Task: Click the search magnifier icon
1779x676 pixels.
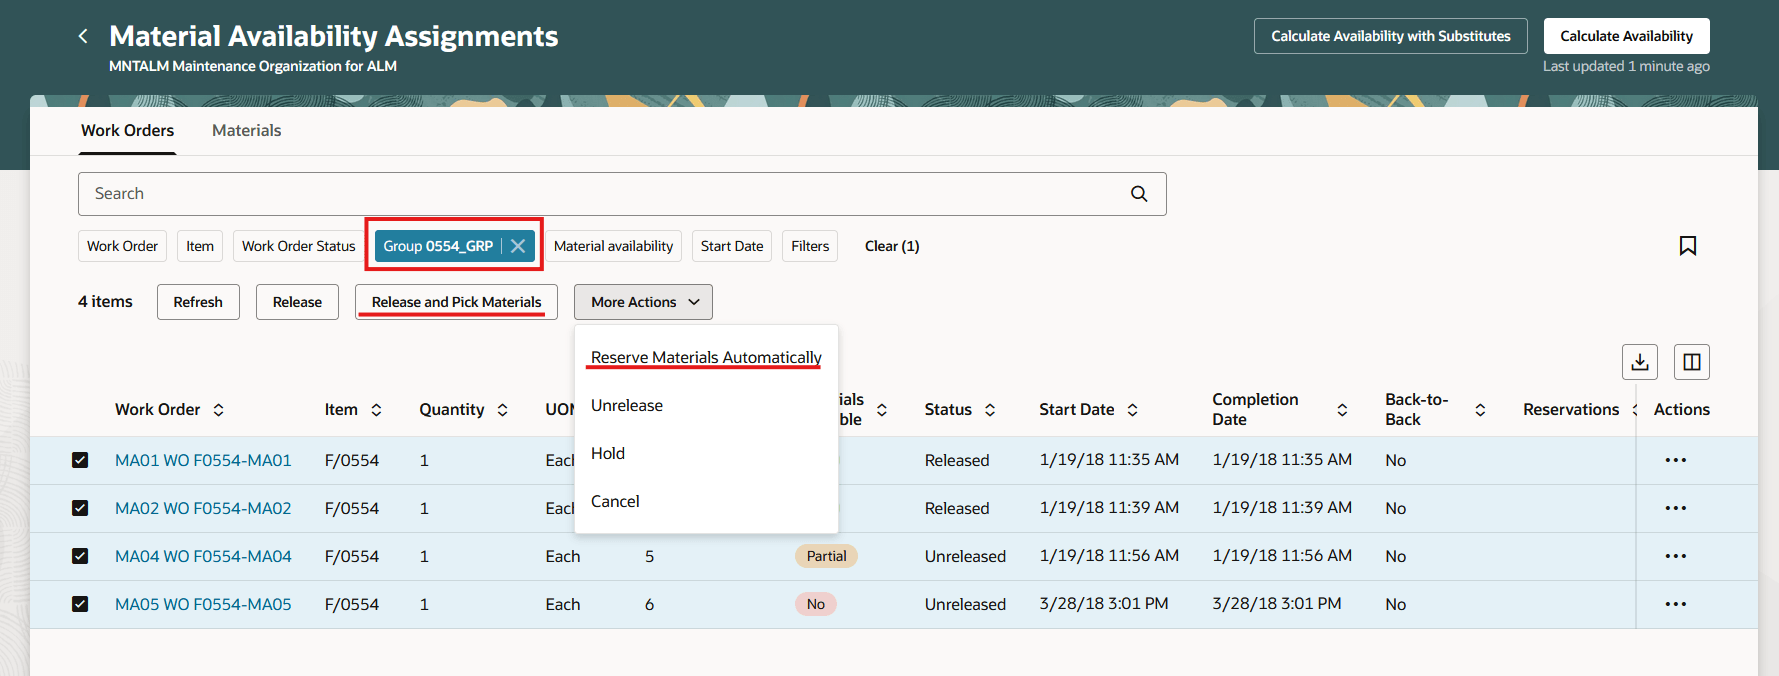Action: tap(1139, 194)
